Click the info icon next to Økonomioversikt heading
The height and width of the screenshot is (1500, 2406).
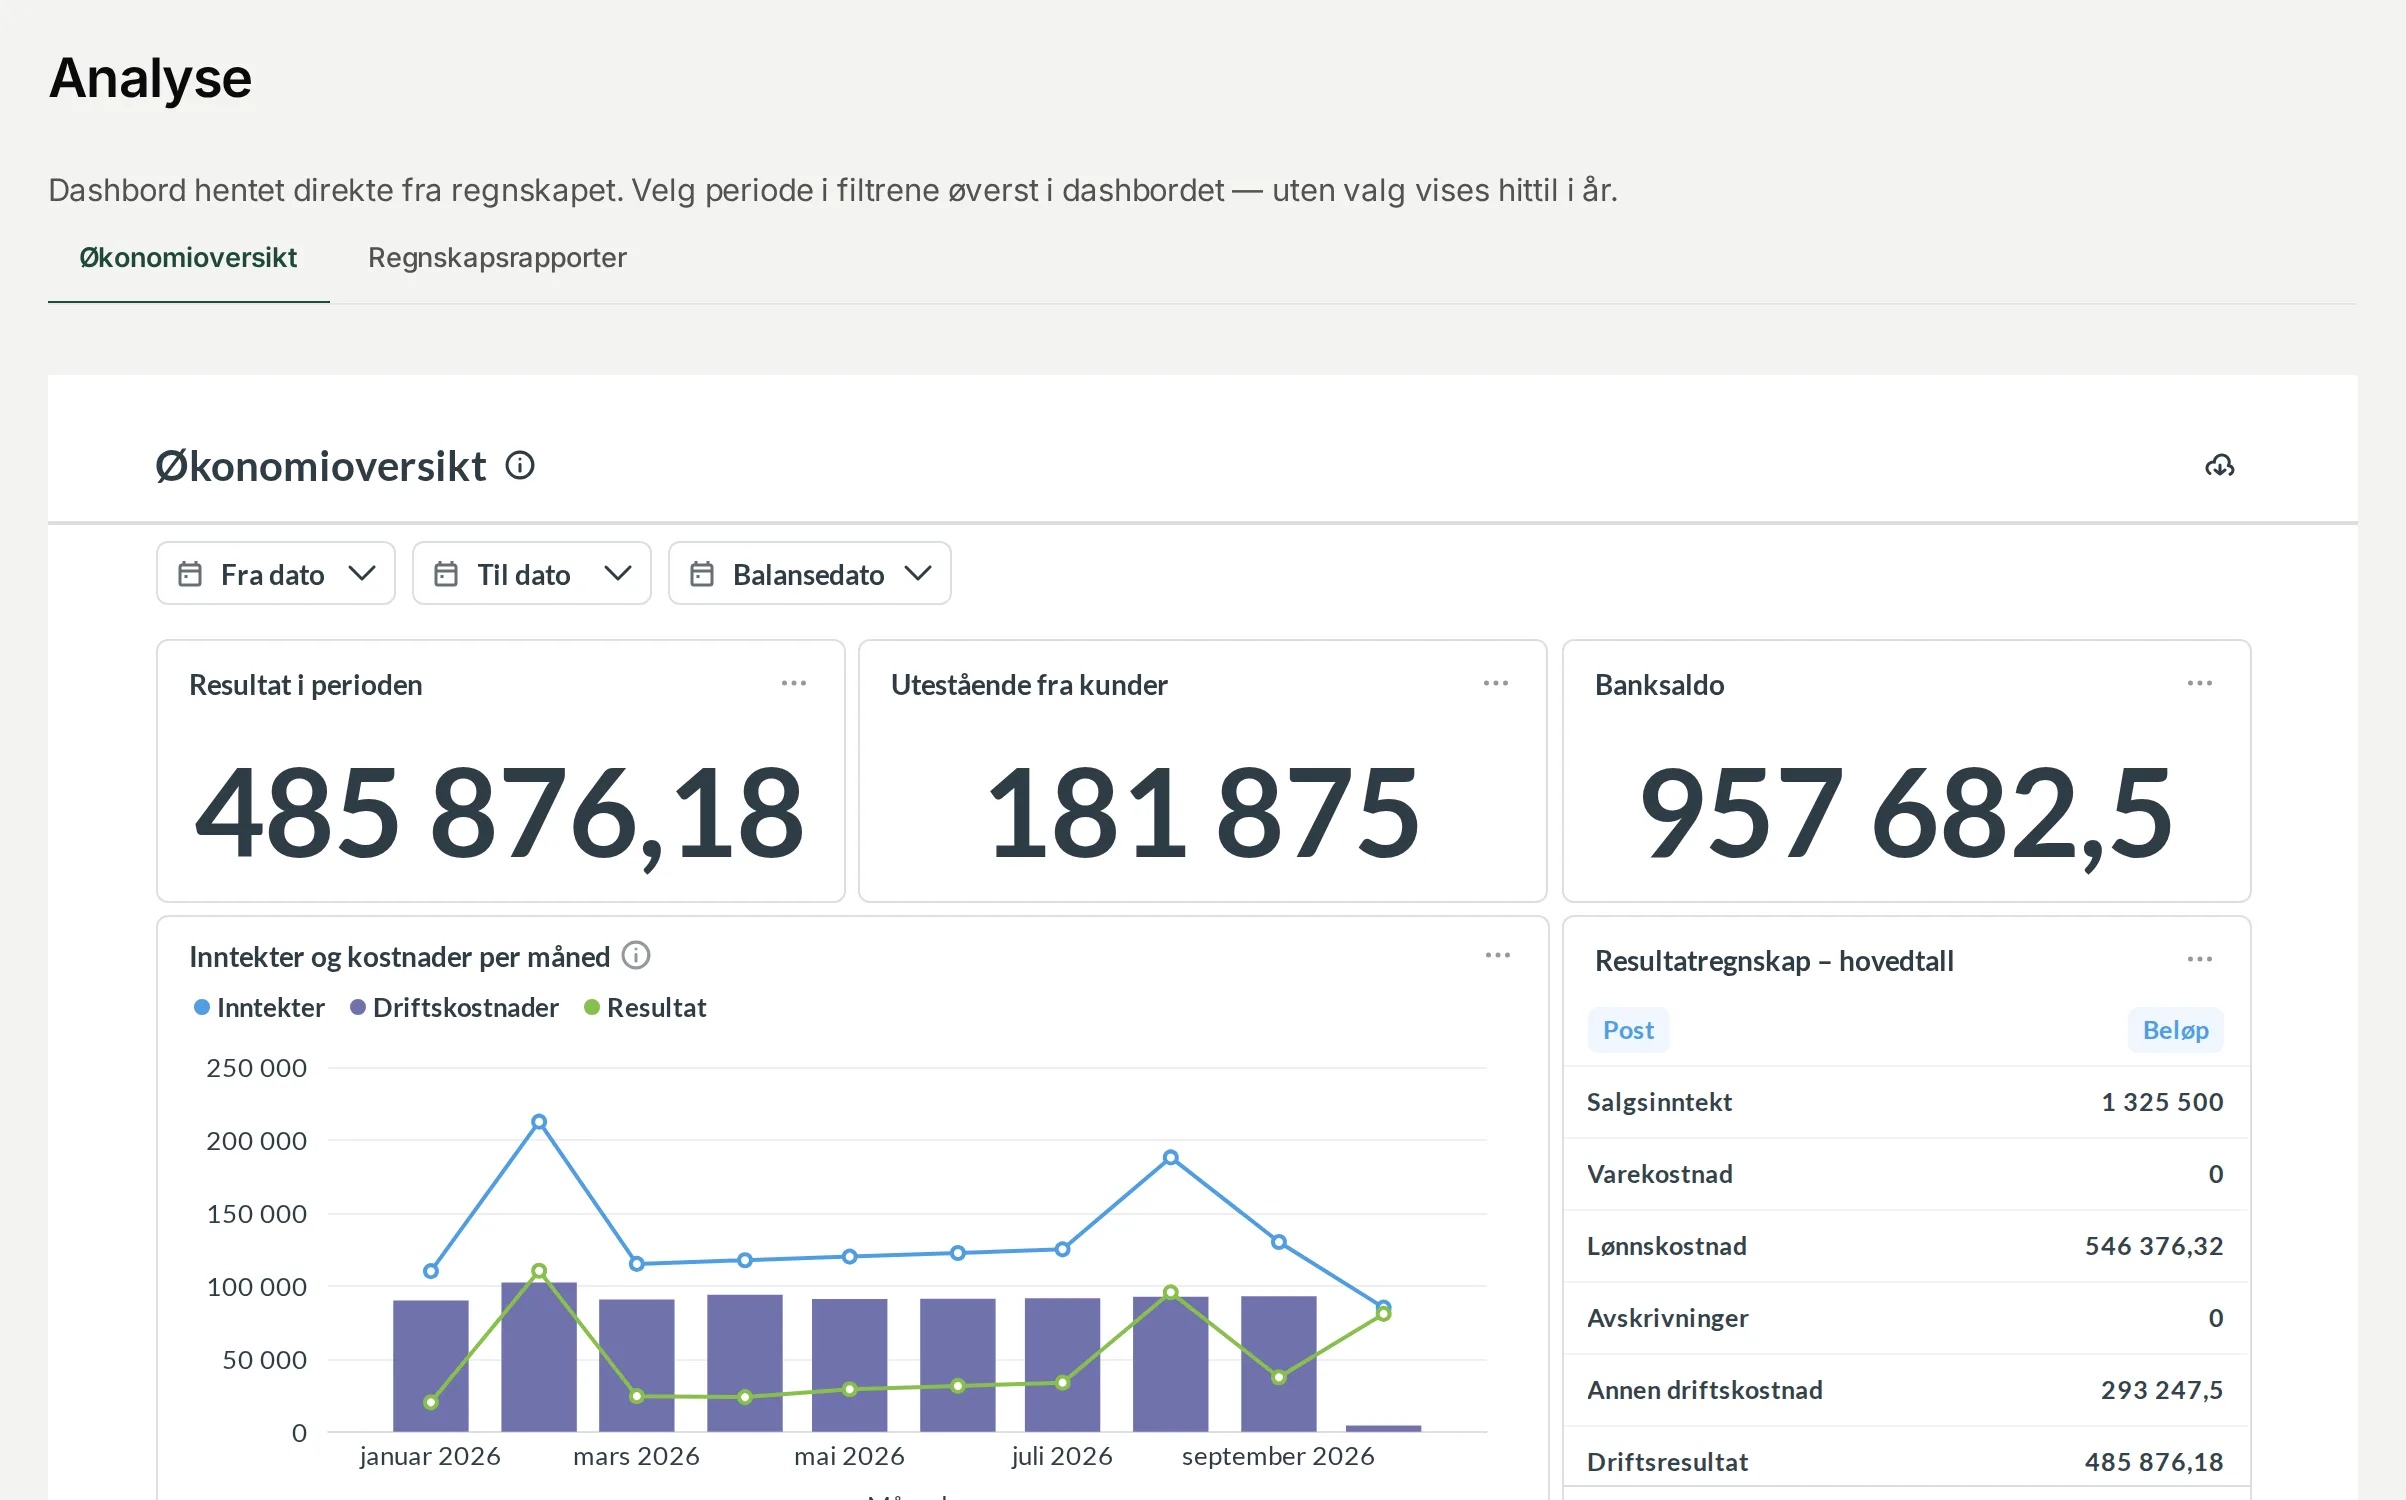point(520,465)
